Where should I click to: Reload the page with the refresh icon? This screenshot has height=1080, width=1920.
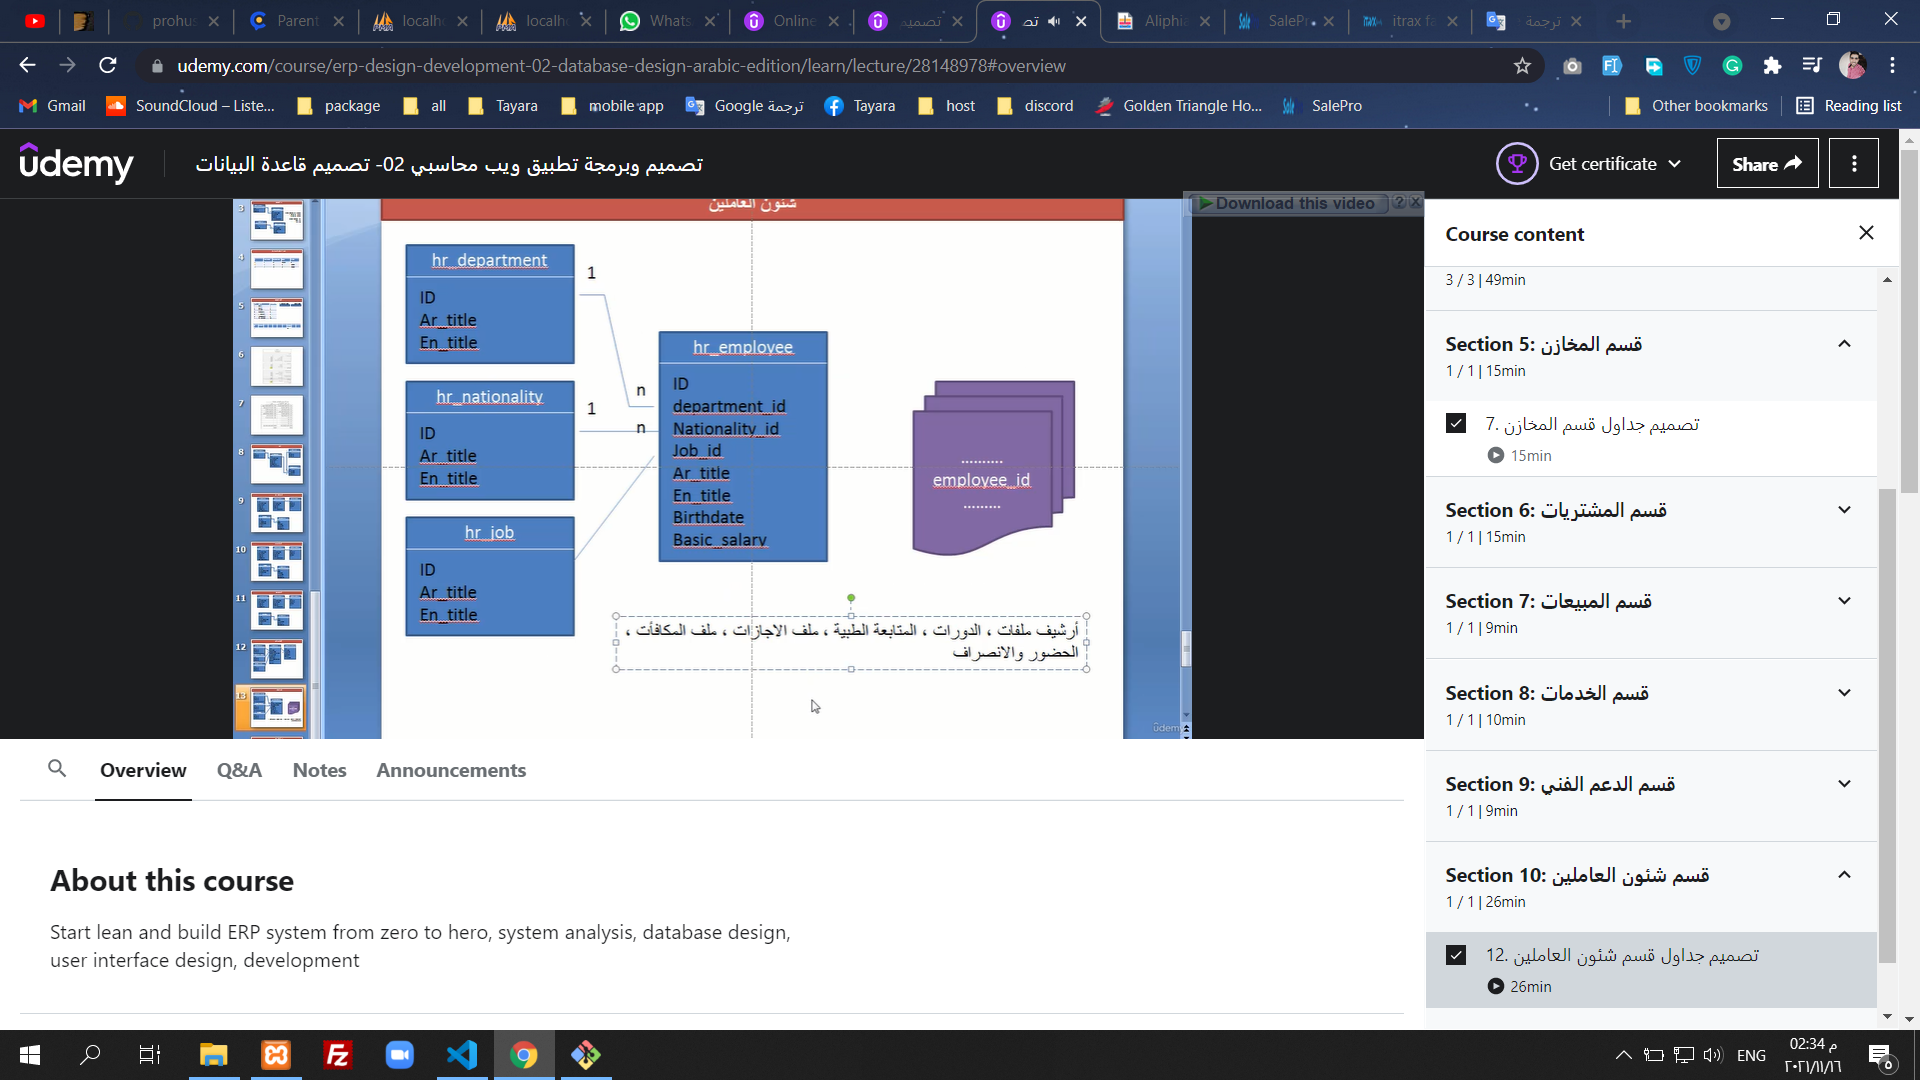pyautogui.click(x=108, y=66)
